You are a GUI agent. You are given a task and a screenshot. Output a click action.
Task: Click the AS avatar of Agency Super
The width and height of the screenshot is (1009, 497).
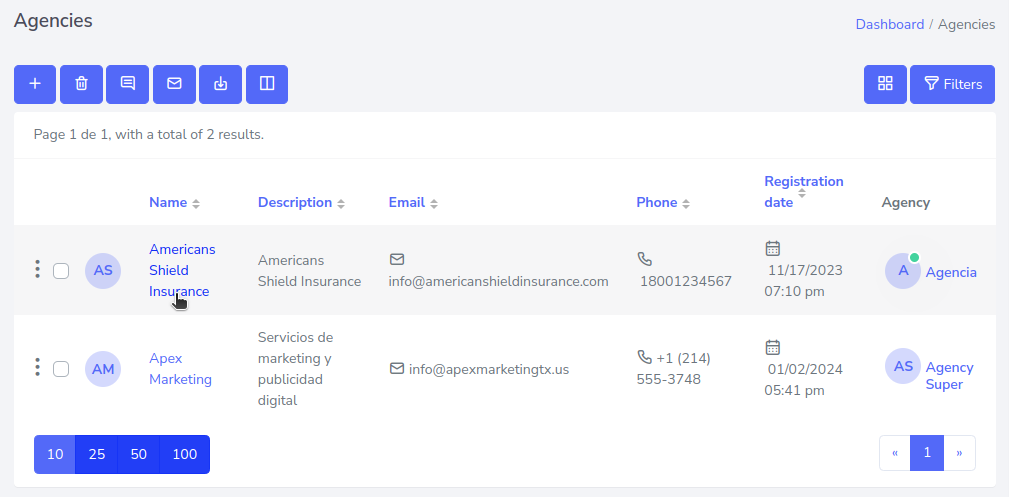[x=903, y=366]
